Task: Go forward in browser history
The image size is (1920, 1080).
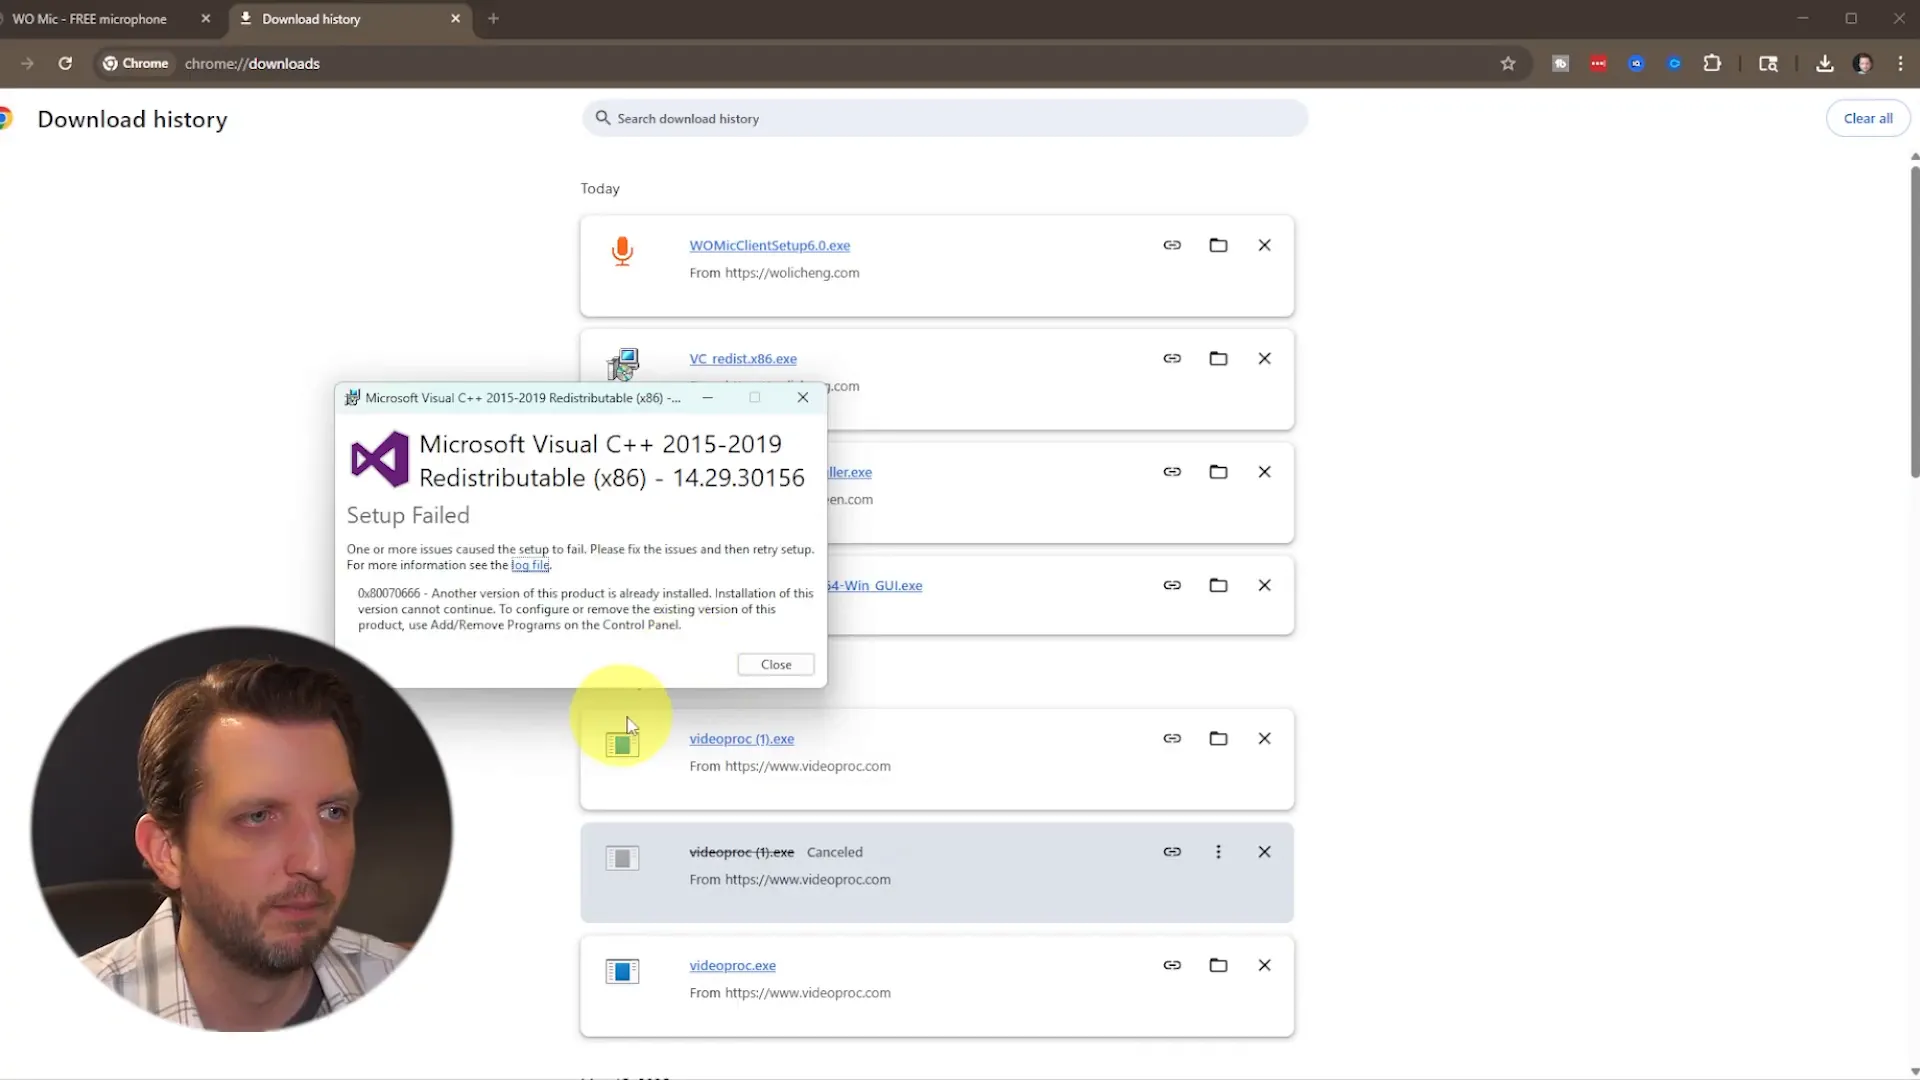Action: pos(27,63)
